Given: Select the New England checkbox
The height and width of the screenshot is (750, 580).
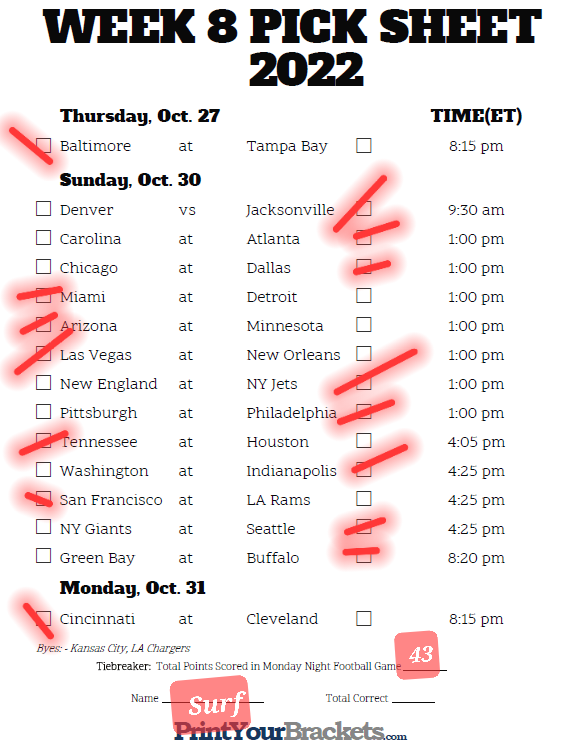Looking at the screenshot, I should pos(44,383).
